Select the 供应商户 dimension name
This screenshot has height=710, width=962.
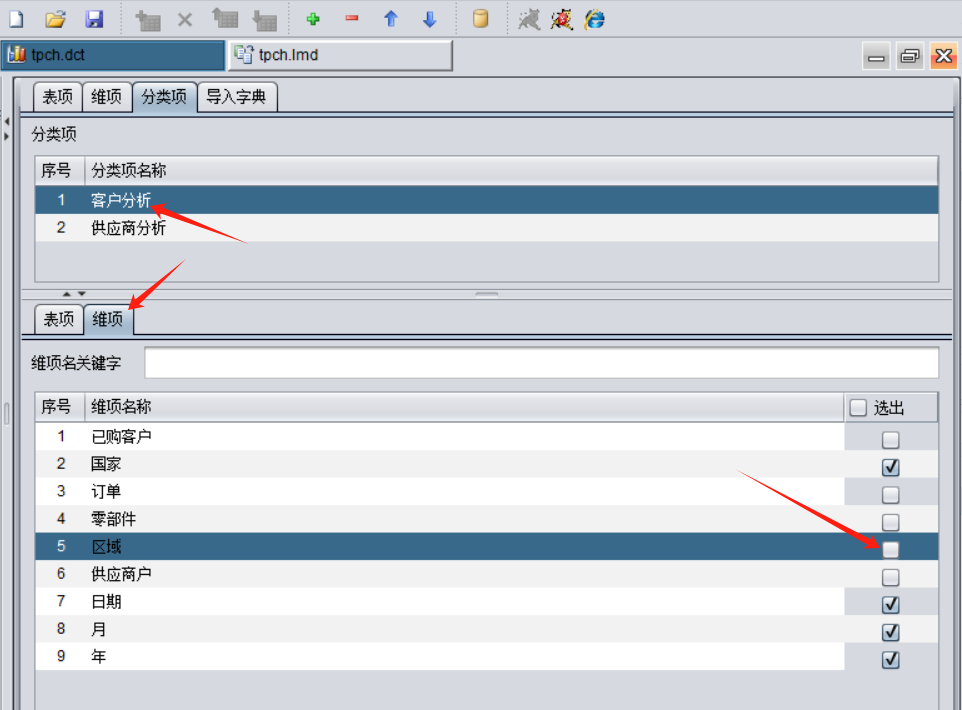click(121, 574)
